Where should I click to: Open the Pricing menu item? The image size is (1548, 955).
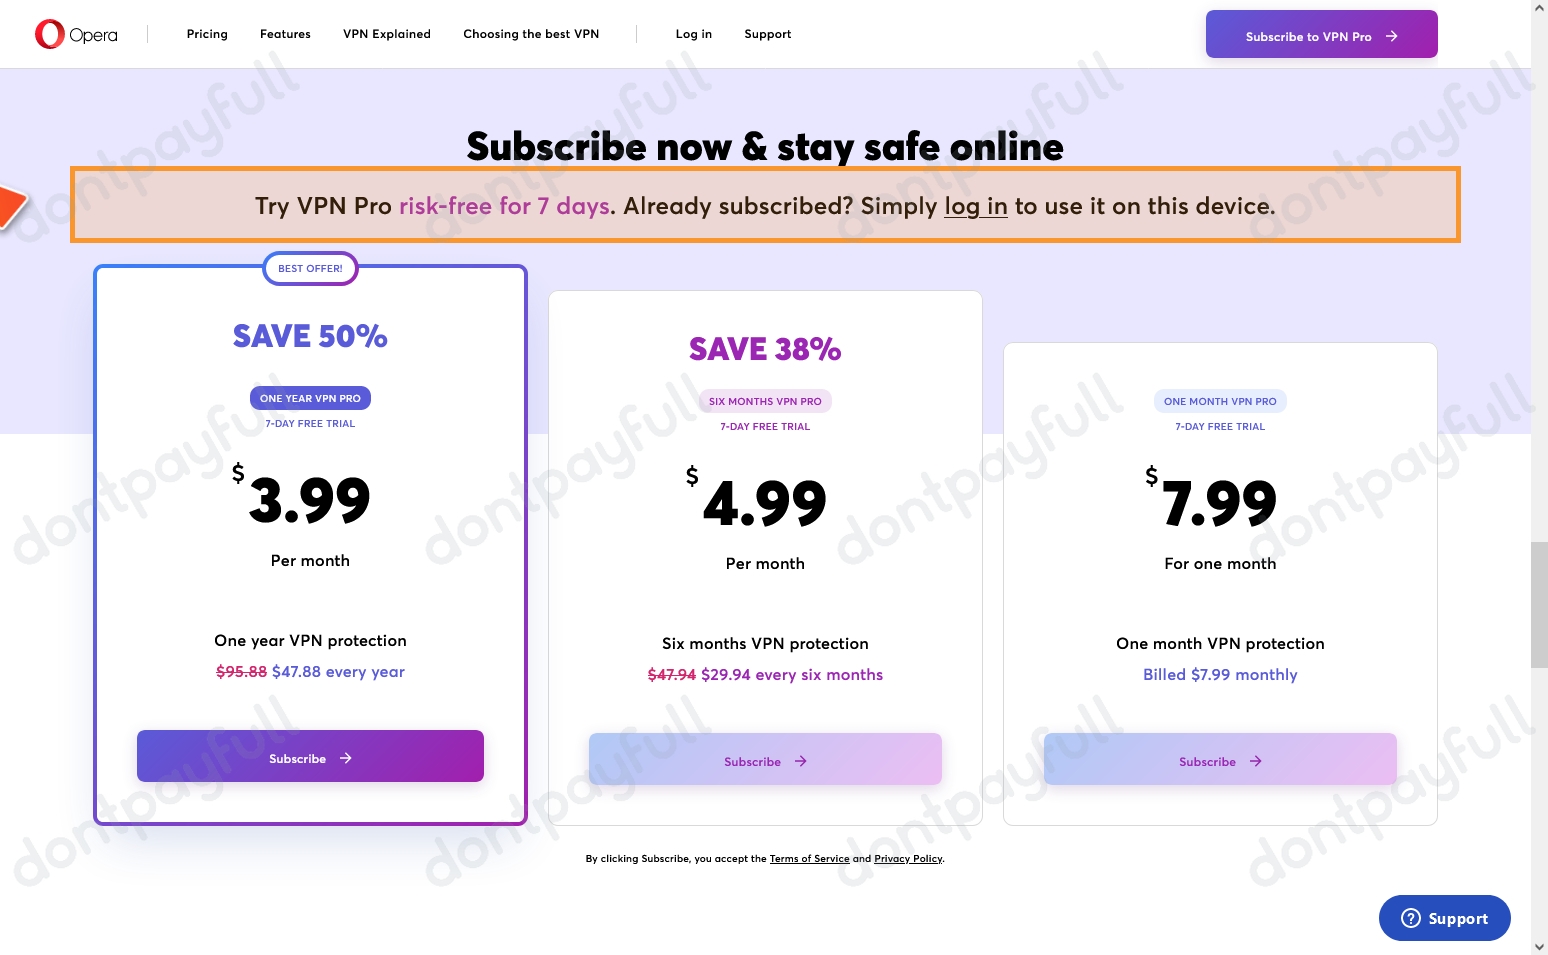click(207, 34)
